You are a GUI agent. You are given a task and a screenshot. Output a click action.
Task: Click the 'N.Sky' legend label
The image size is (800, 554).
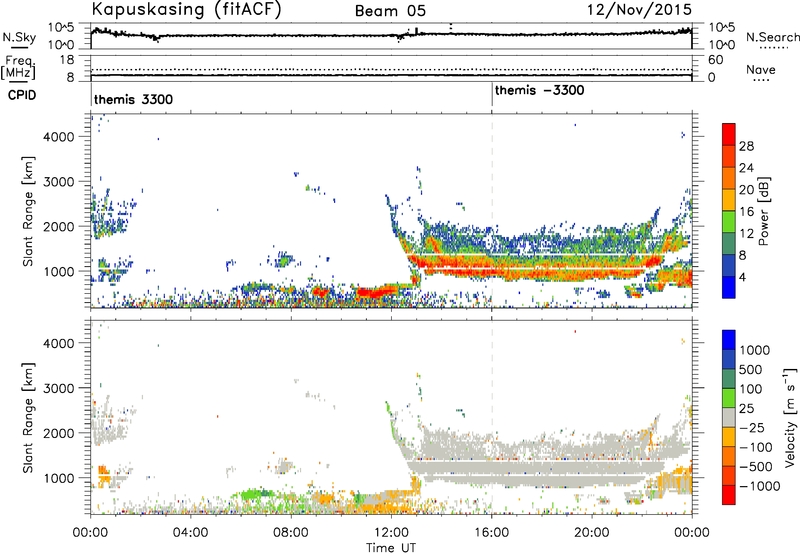[19, 37]
